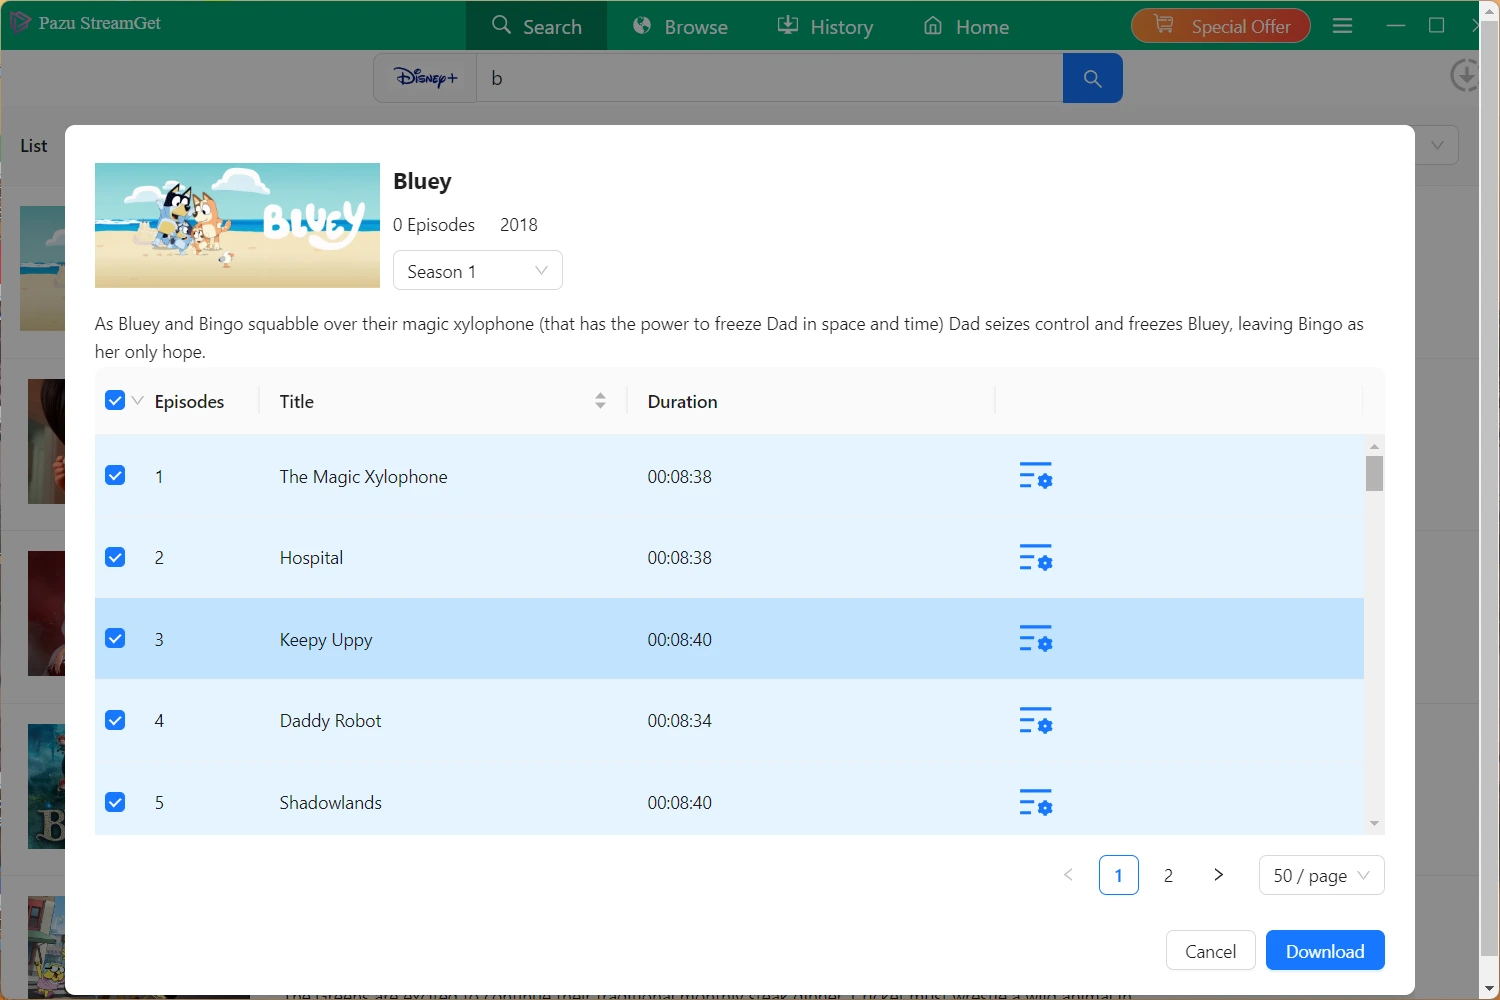
Task: Open the Season 1 dropdown
Action: click(478, 271)
